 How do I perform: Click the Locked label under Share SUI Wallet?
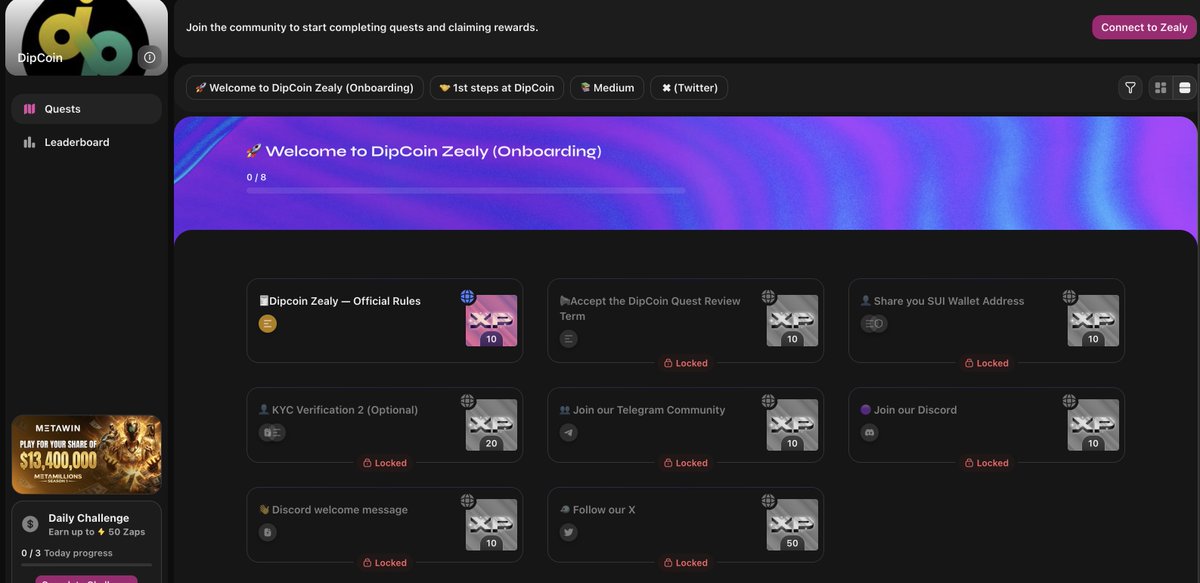986,363
